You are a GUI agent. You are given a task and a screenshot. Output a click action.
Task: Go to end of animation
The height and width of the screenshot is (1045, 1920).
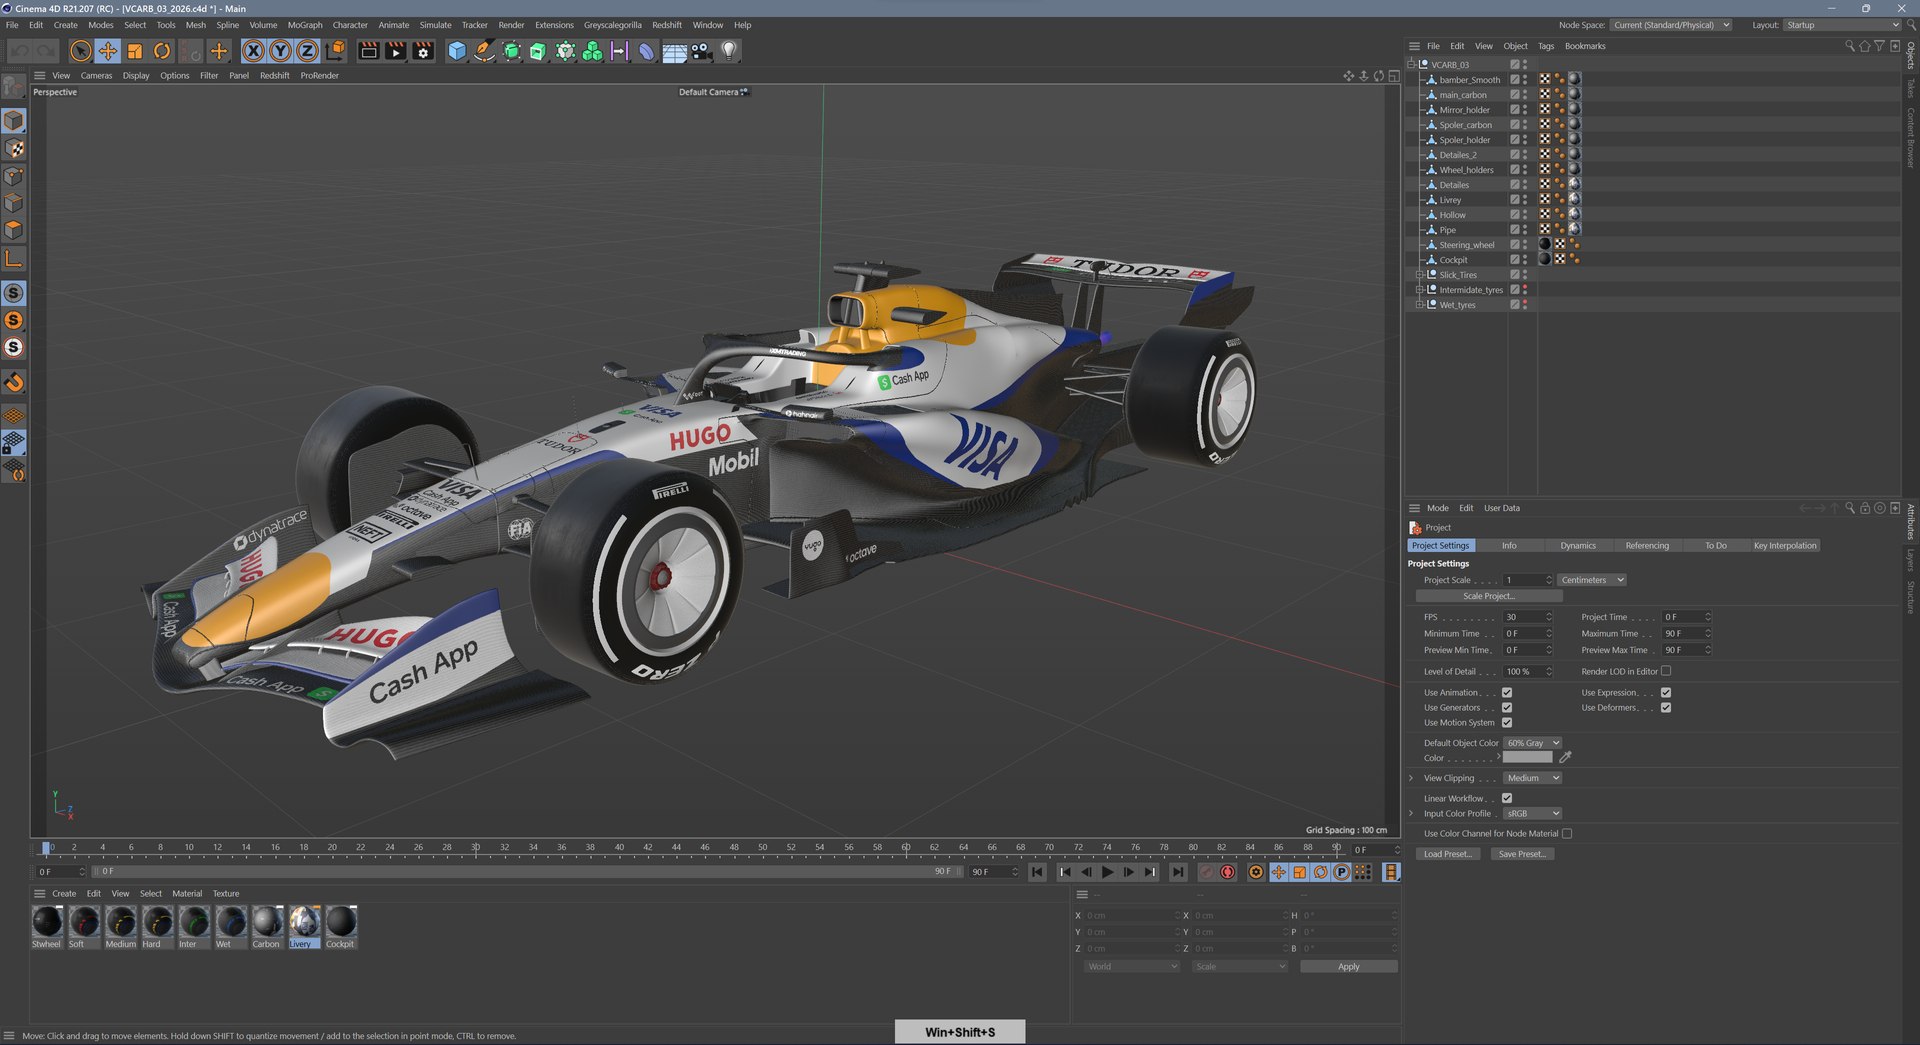(1178, 872)
